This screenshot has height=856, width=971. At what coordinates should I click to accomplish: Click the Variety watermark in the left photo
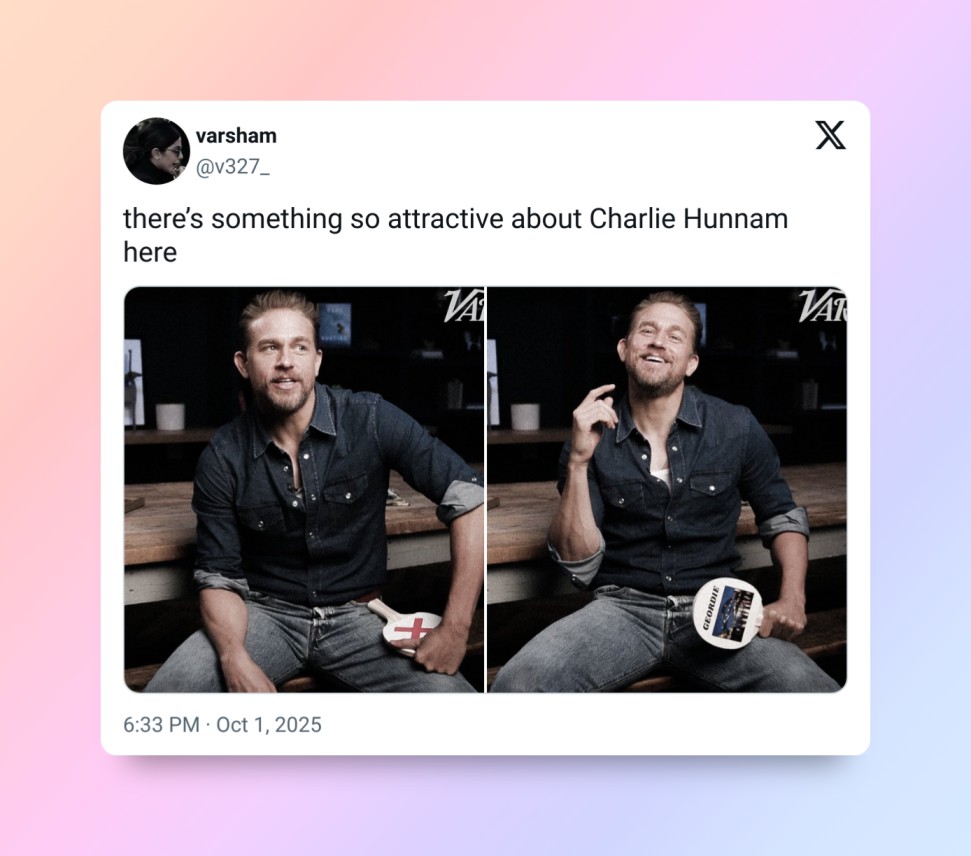point(464,306)
